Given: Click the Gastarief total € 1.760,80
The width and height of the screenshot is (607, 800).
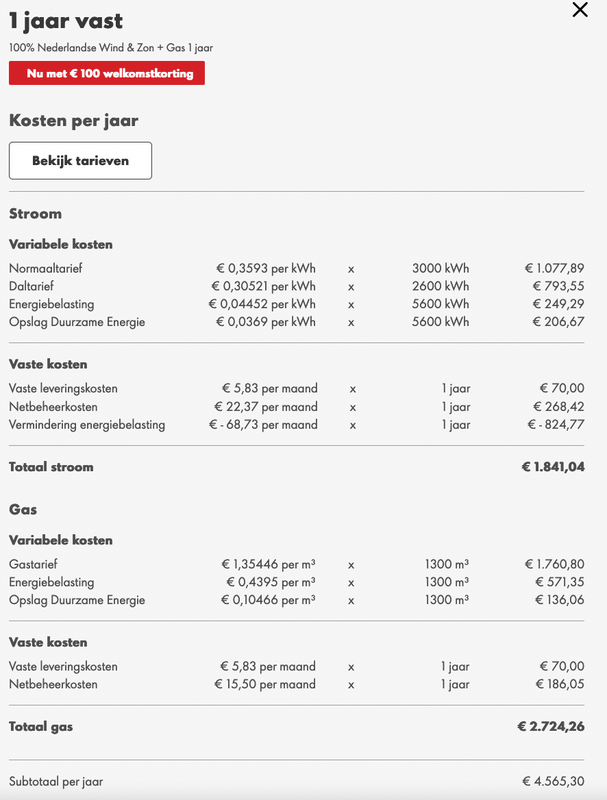Looking at the screenshot, I should pyautogui.click(x=554, y=564).
